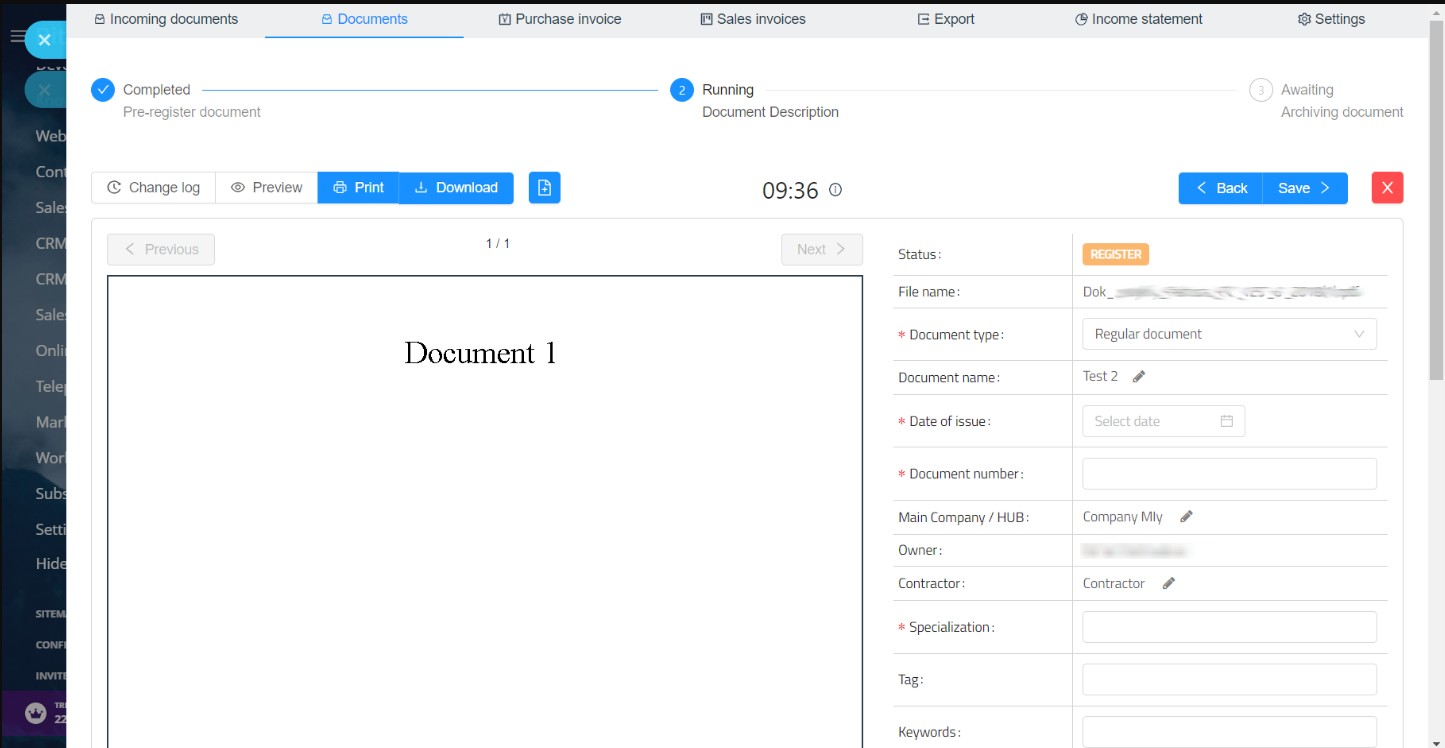Click the Document number input field
1445x748 pixels.
click(x=1229, y=474)
